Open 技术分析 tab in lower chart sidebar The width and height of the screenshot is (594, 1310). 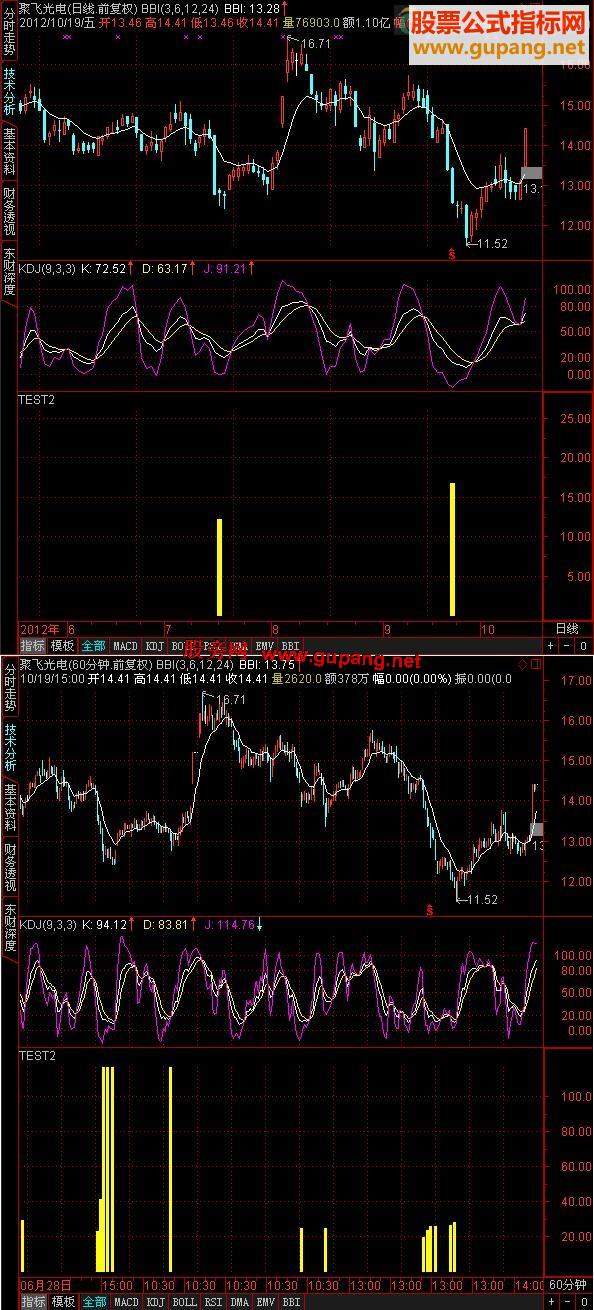(9, 748)
